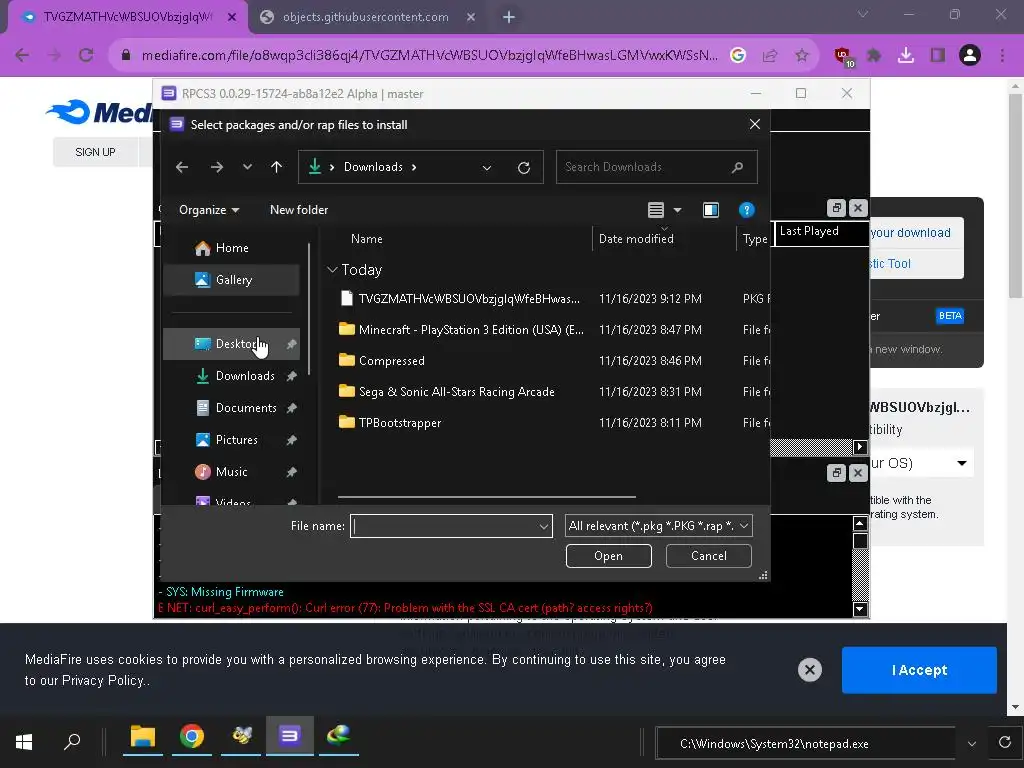Open the Windows Start menu
Screen dimensions: 1024x768
(x=24, y=742)
